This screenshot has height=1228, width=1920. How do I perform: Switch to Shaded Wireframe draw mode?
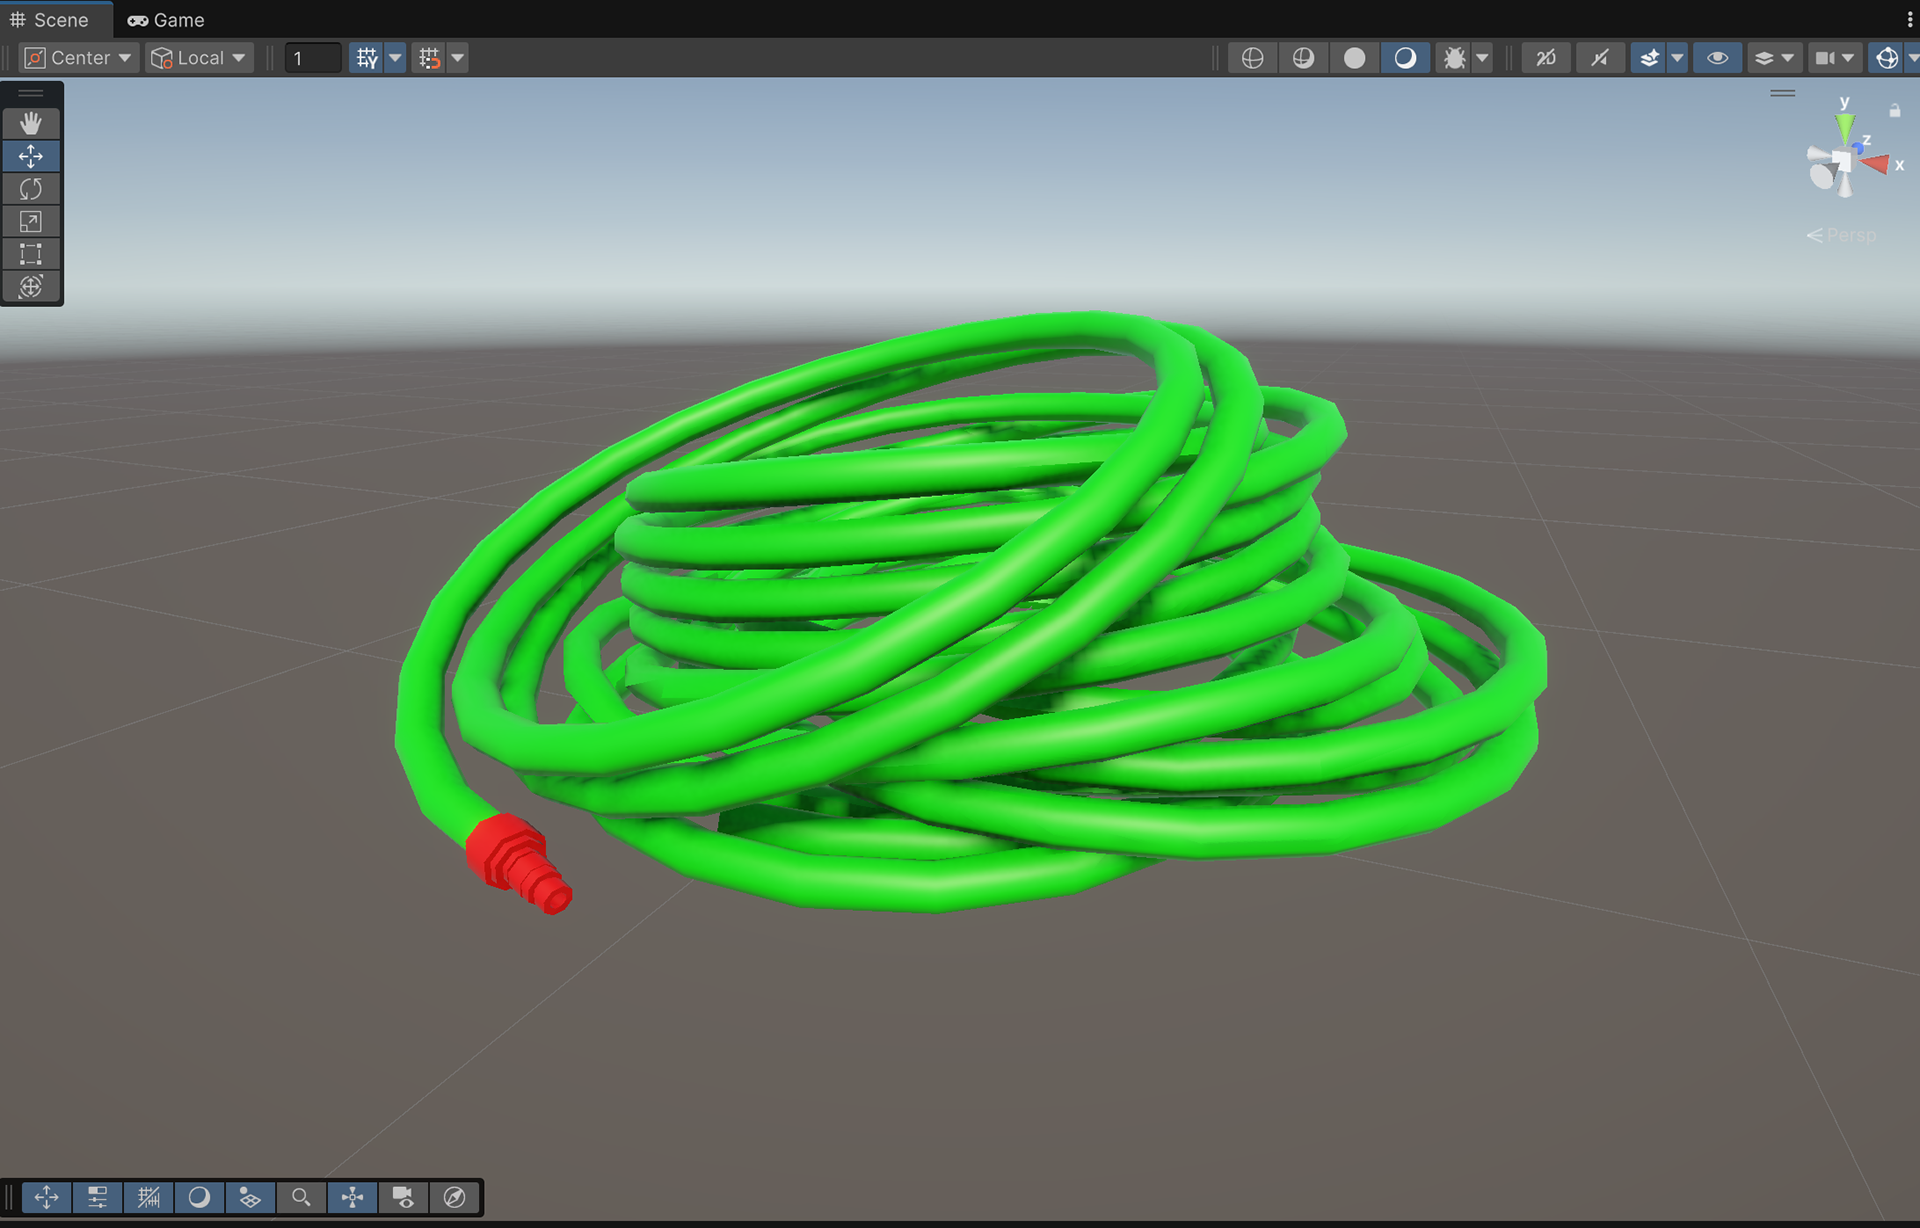[x=1303, y=58]
